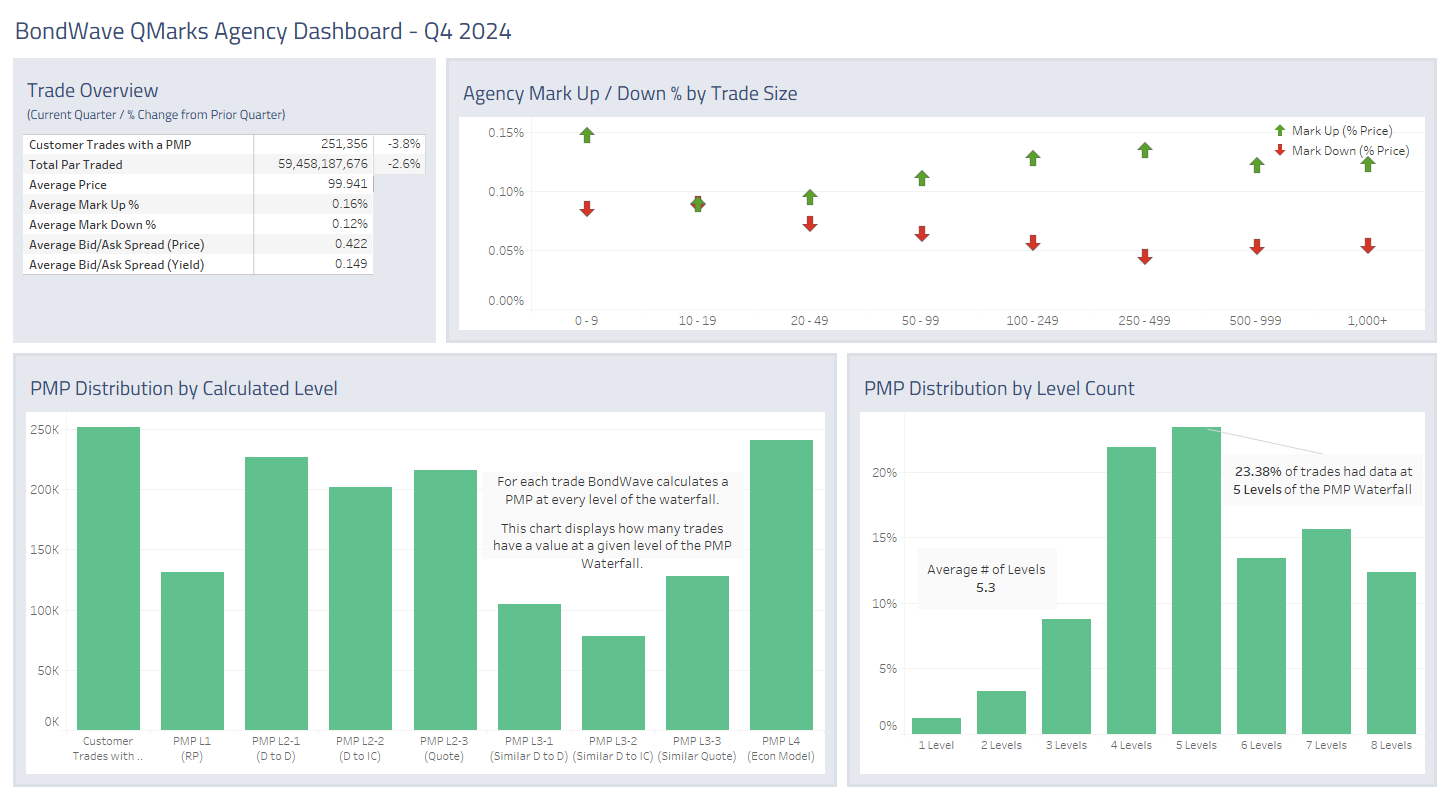Select the PMP L3-2 (Similar D to IC) bar
The height and width of the screenshot is (800, 1450).
pos(613,683)
